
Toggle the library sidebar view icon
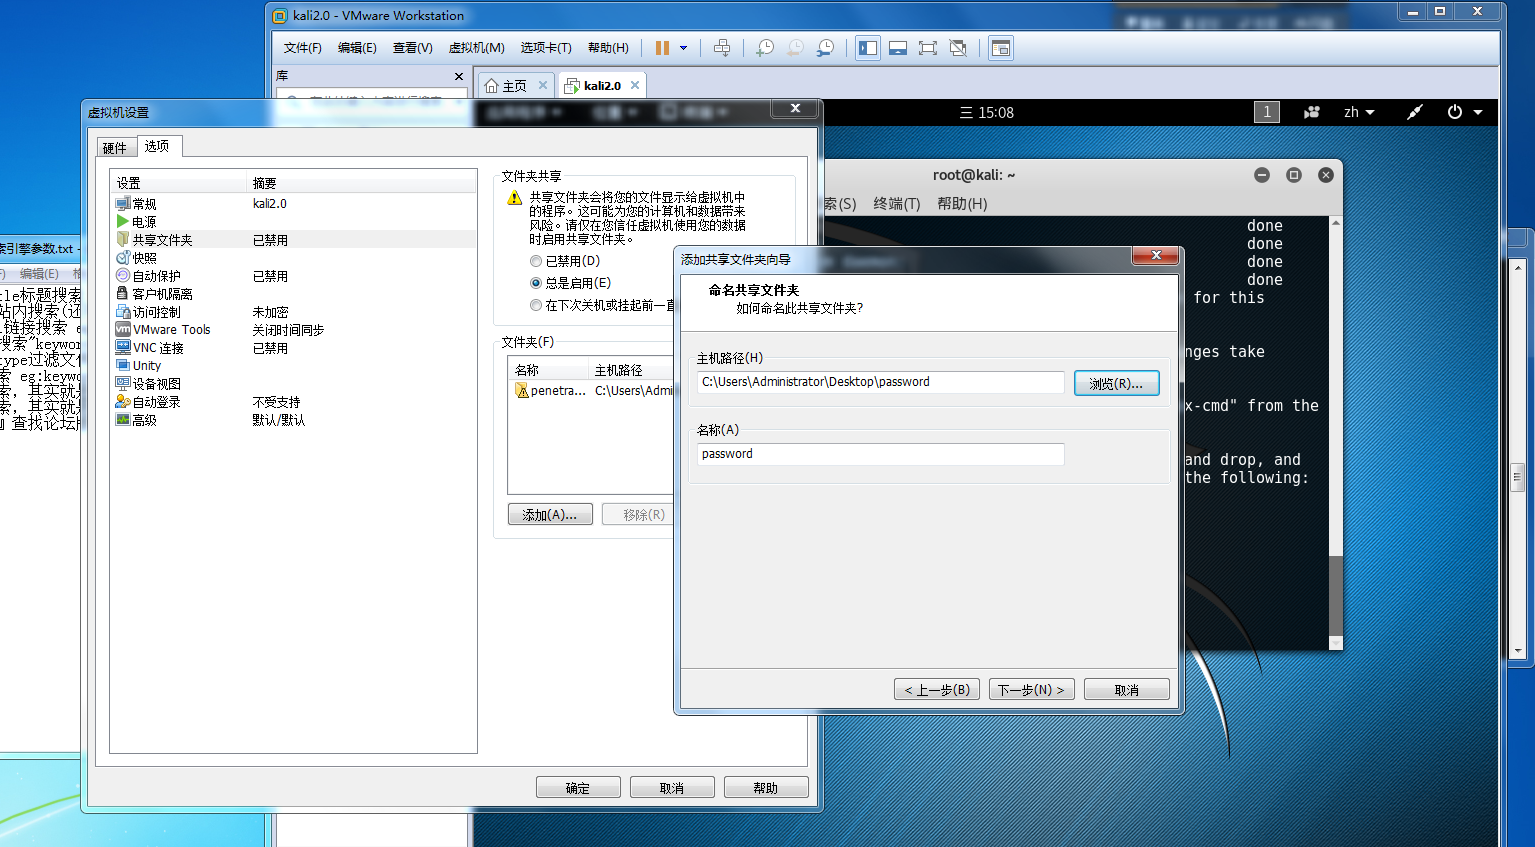tap(868, 48)
